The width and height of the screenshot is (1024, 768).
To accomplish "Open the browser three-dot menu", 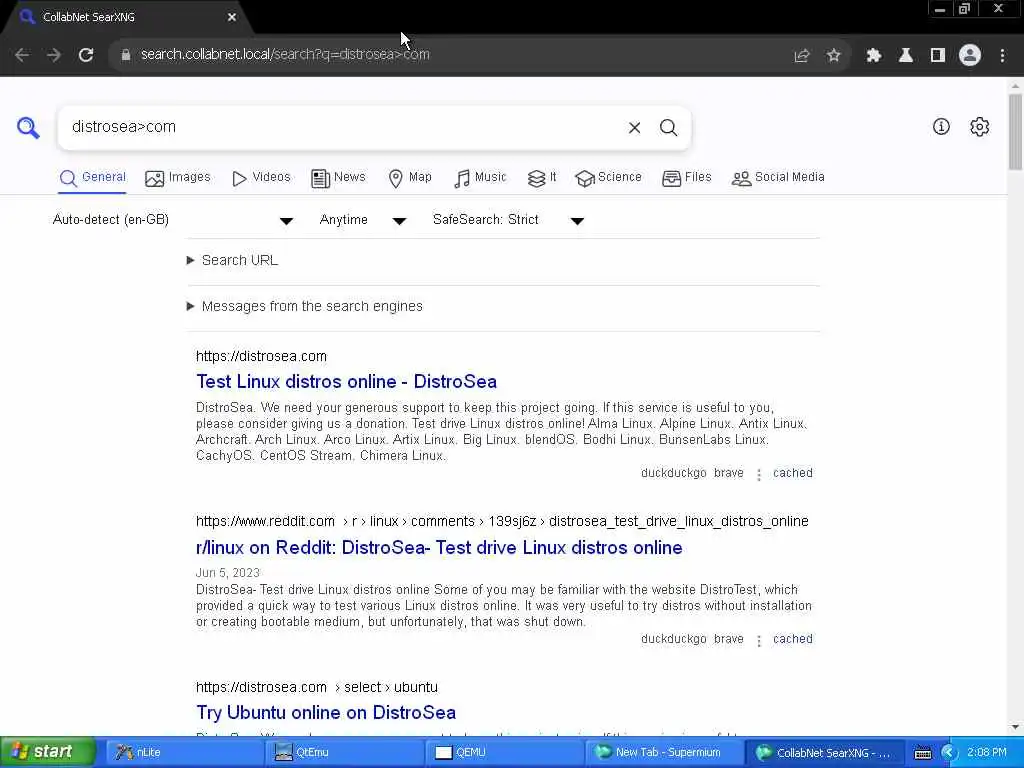I will click(1002, 56).
